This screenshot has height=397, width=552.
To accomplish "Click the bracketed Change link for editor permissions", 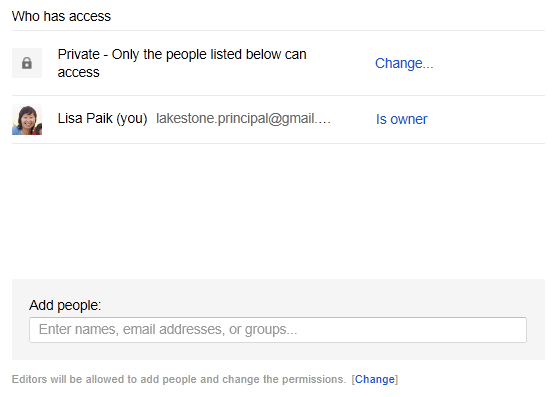I will click(375, 379).
